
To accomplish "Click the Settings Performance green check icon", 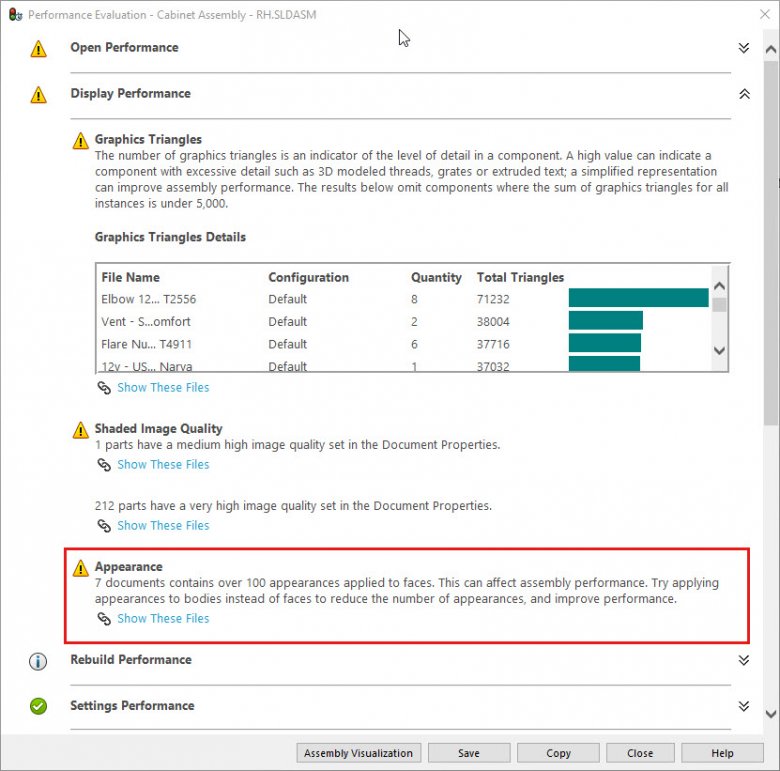I will (x=38, y=706).
